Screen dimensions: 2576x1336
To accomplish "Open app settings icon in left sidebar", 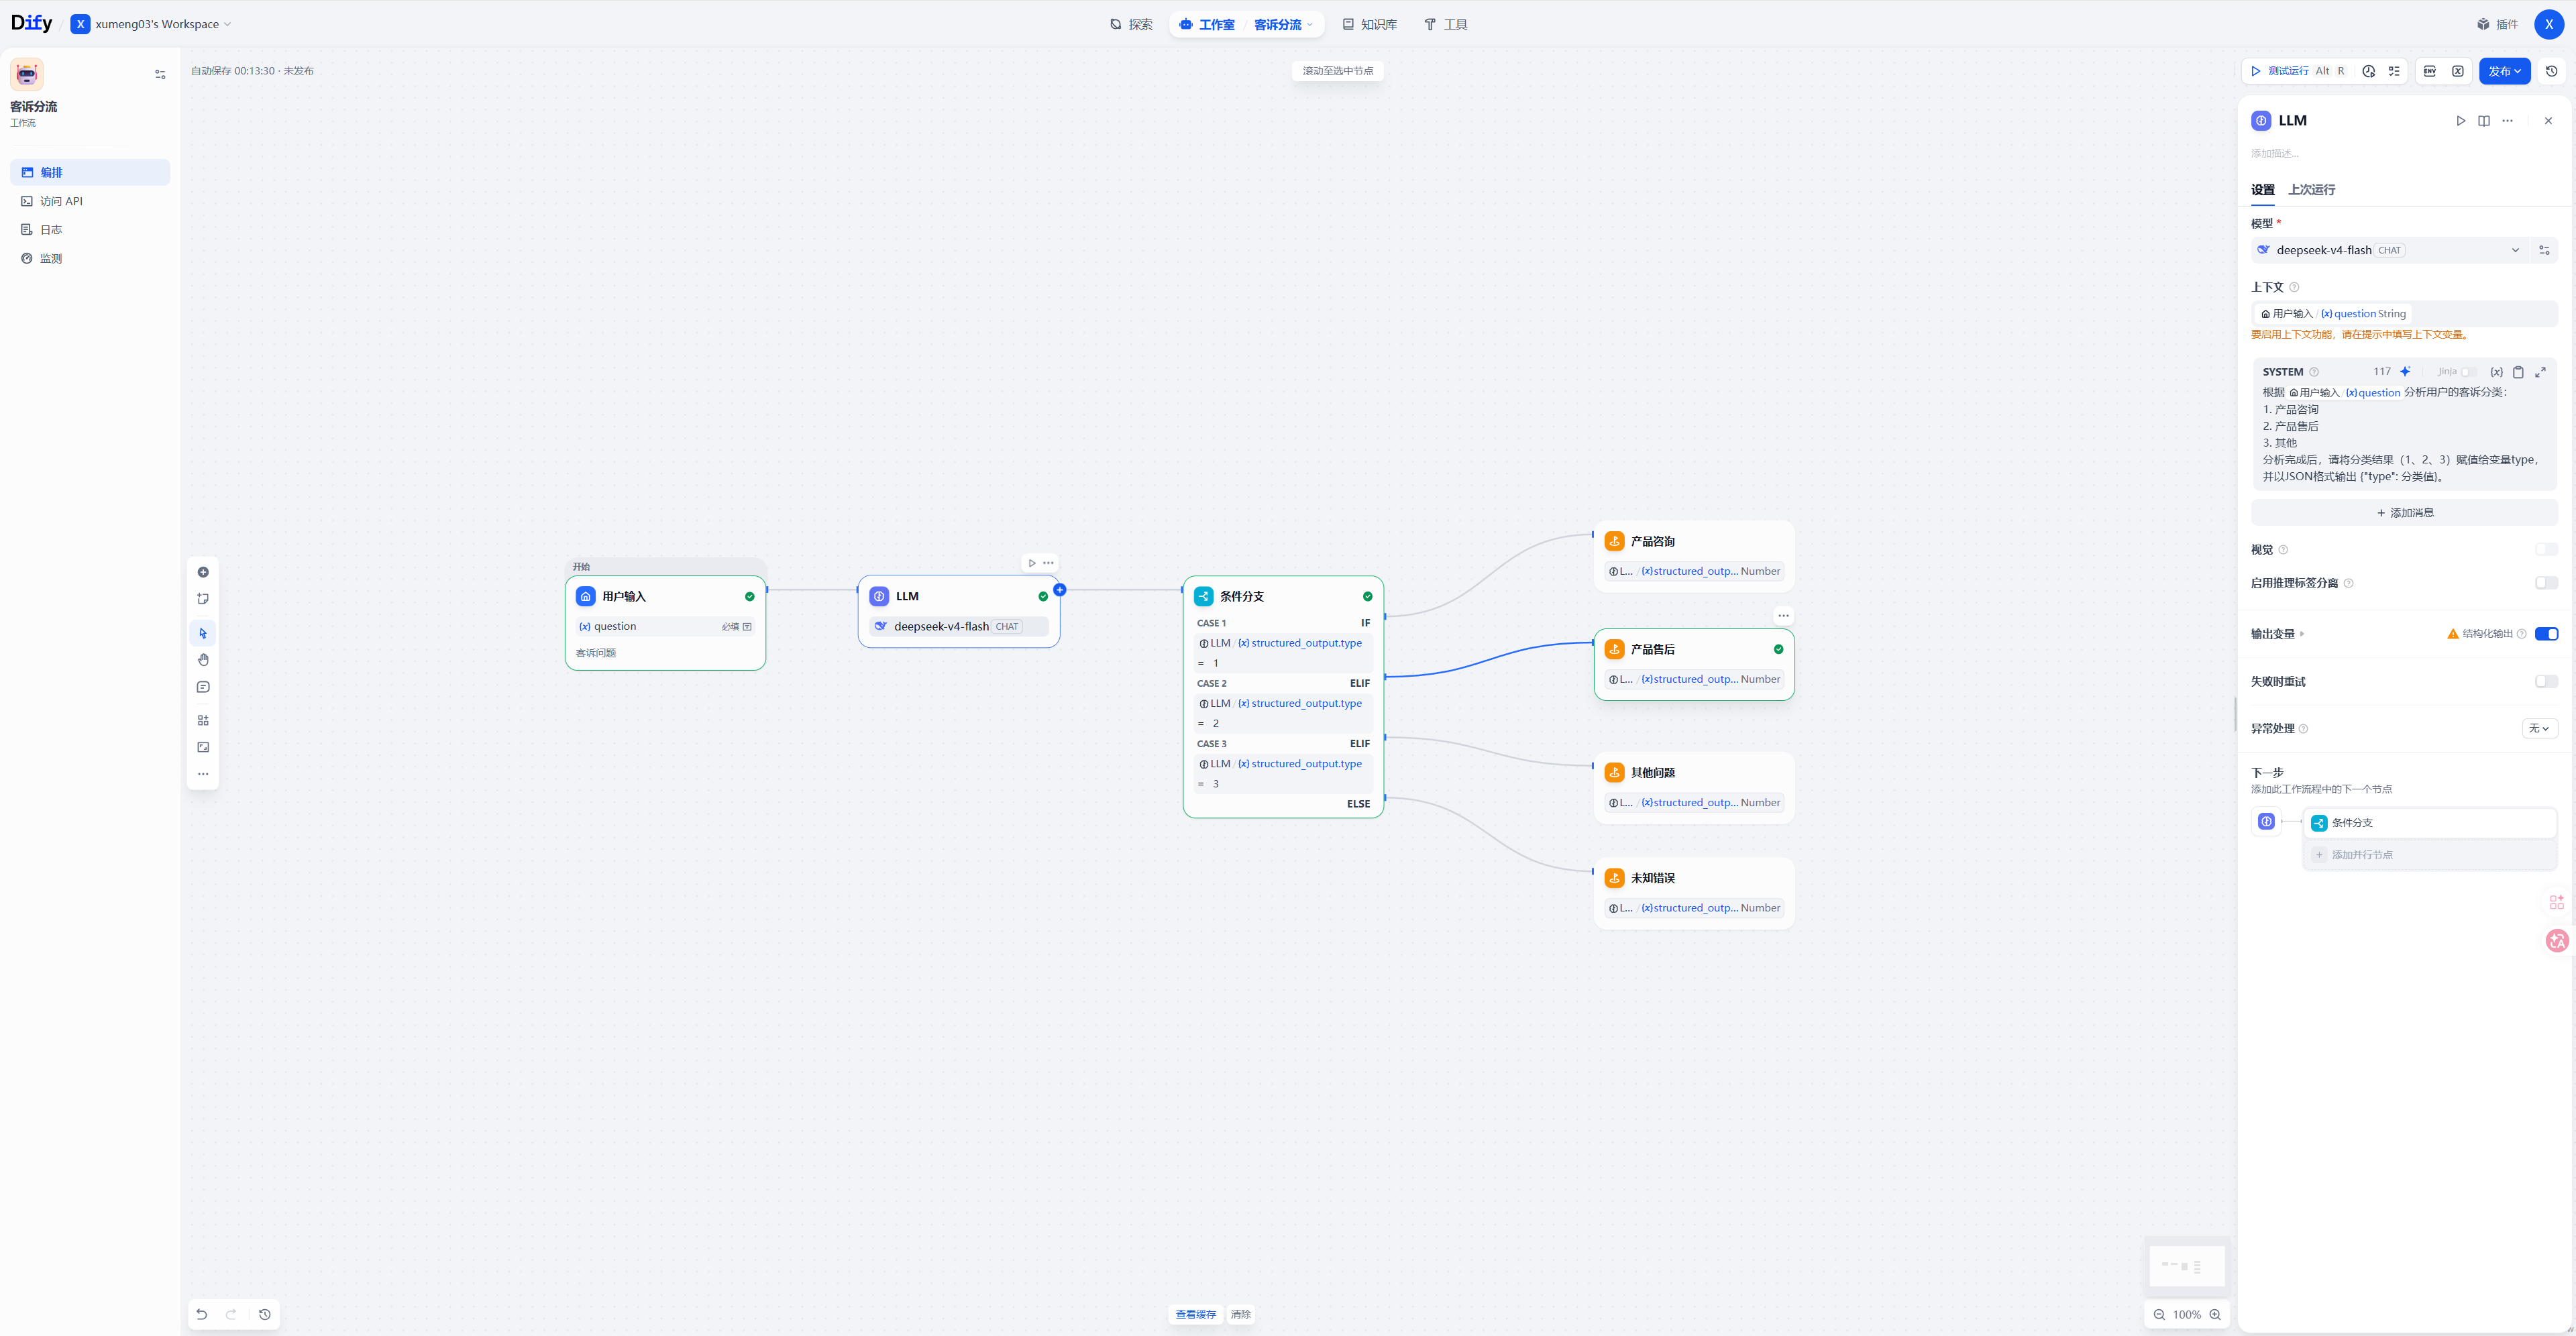I will point(160,74).
